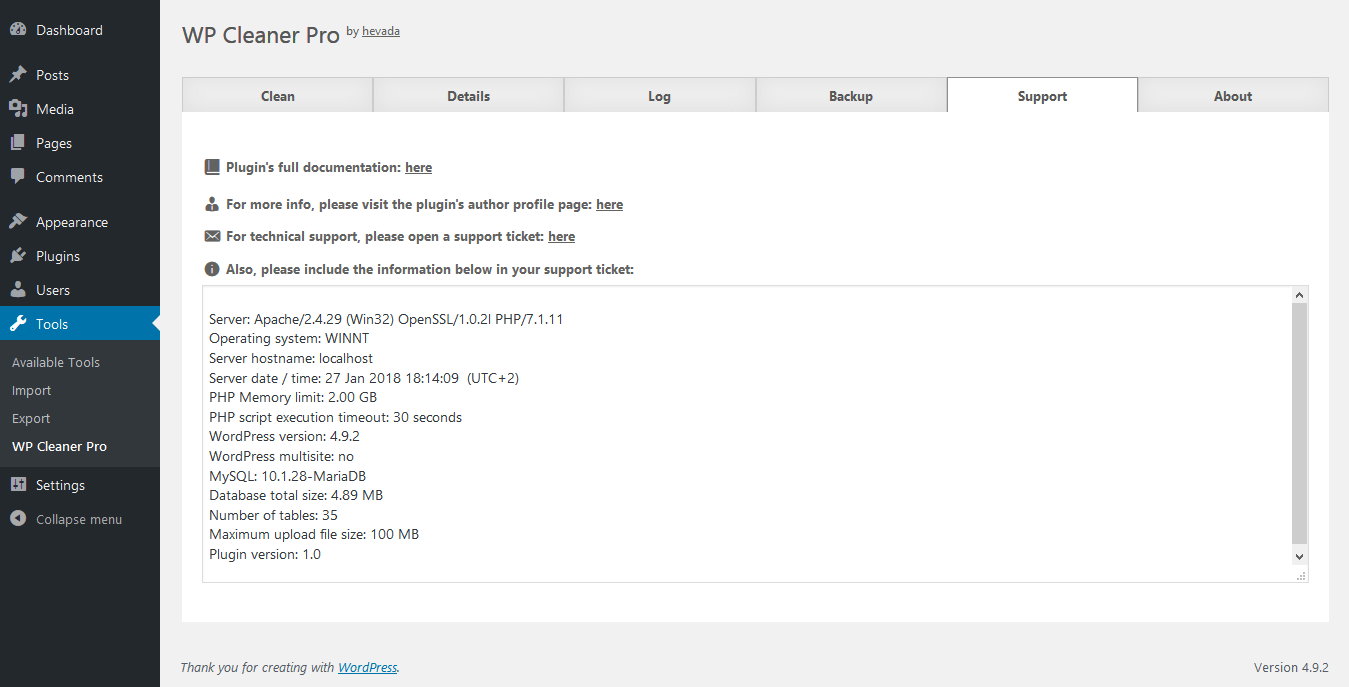Click the support ticket envelope icon
This screenshot has height=687, width=1349.
212,235
